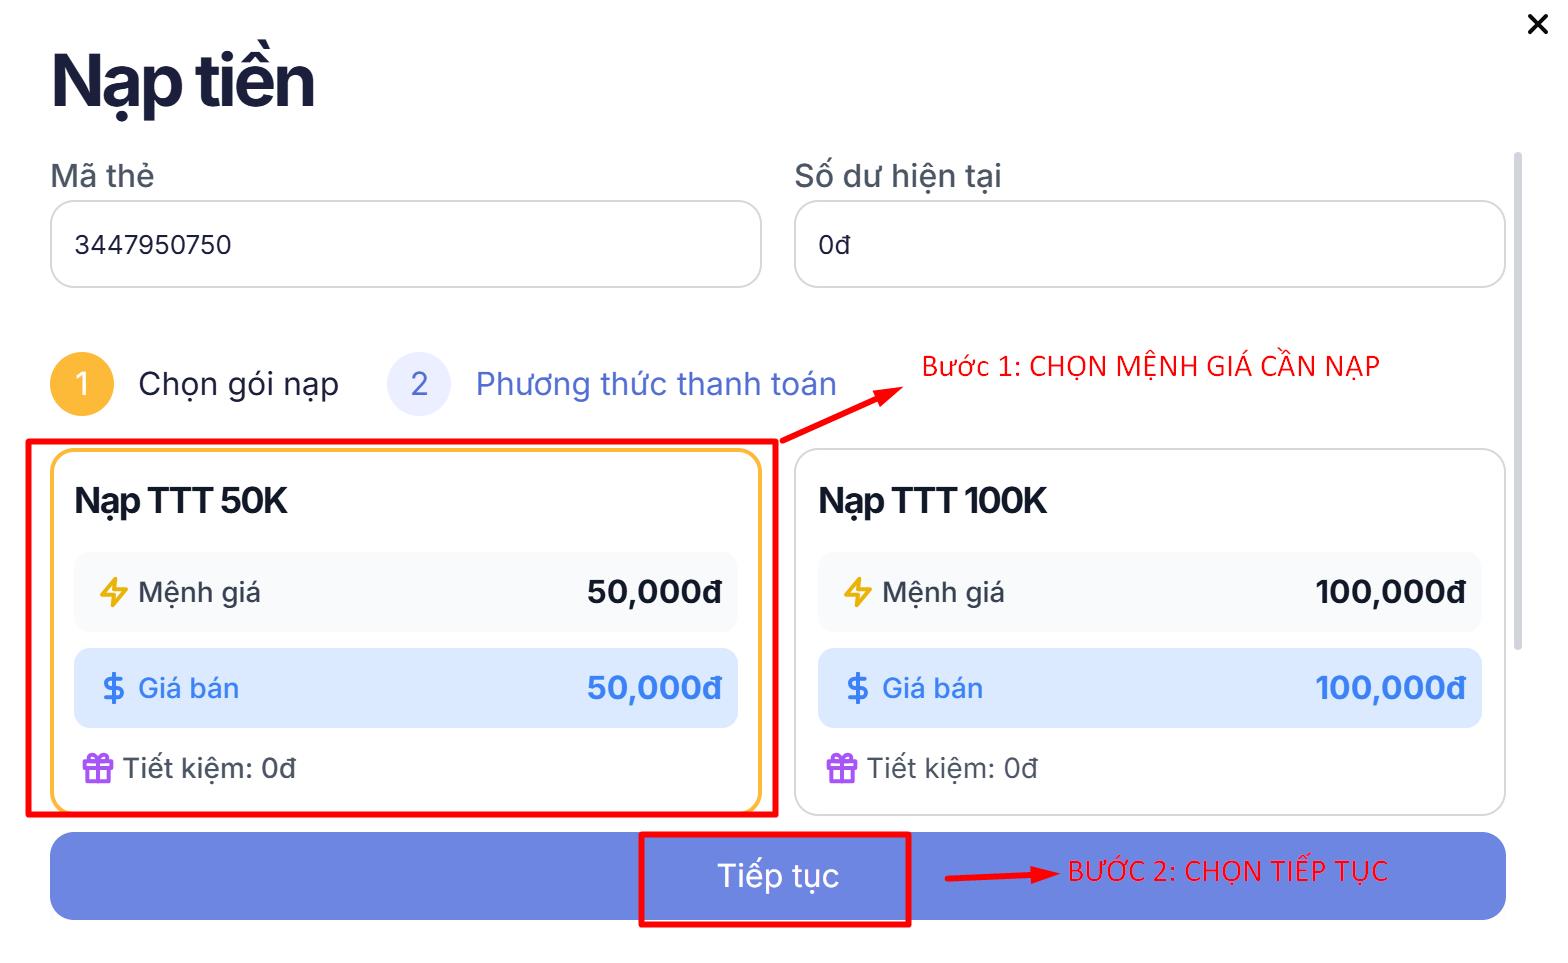Click the vertical scrollbar on right

1518,400
